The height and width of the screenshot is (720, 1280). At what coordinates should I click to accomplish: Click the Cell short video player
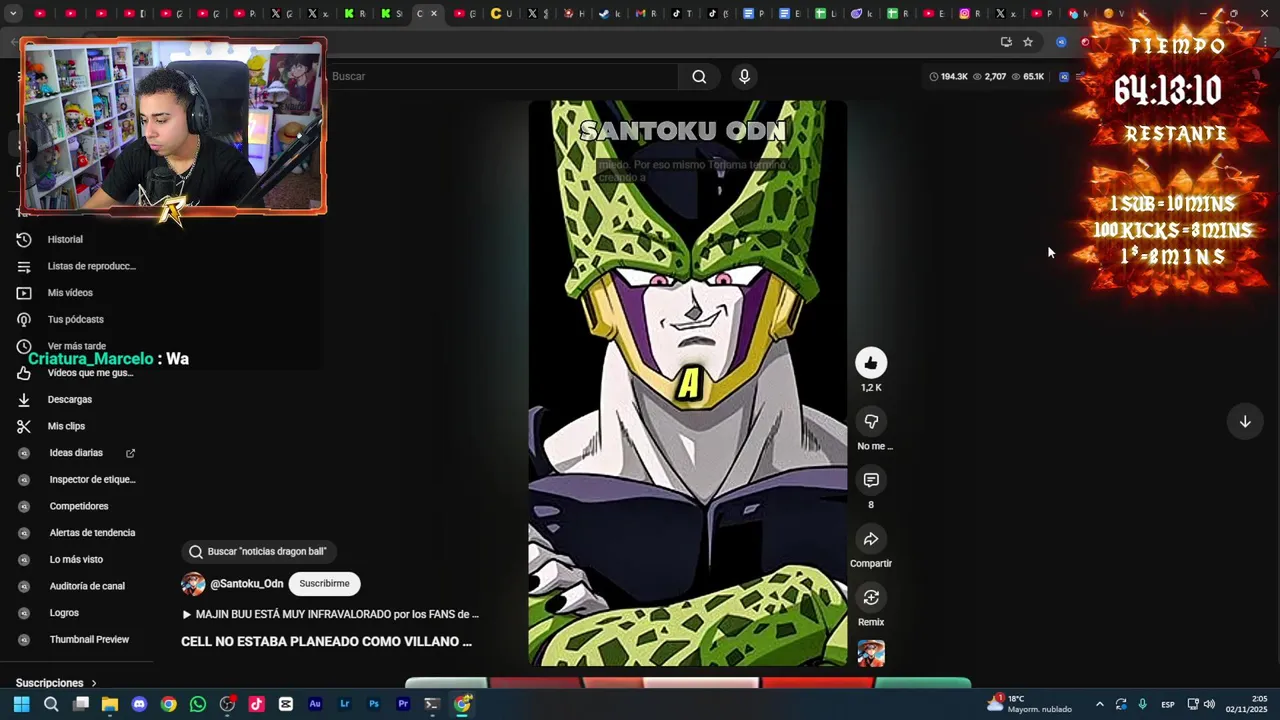[x=687, y=383]
